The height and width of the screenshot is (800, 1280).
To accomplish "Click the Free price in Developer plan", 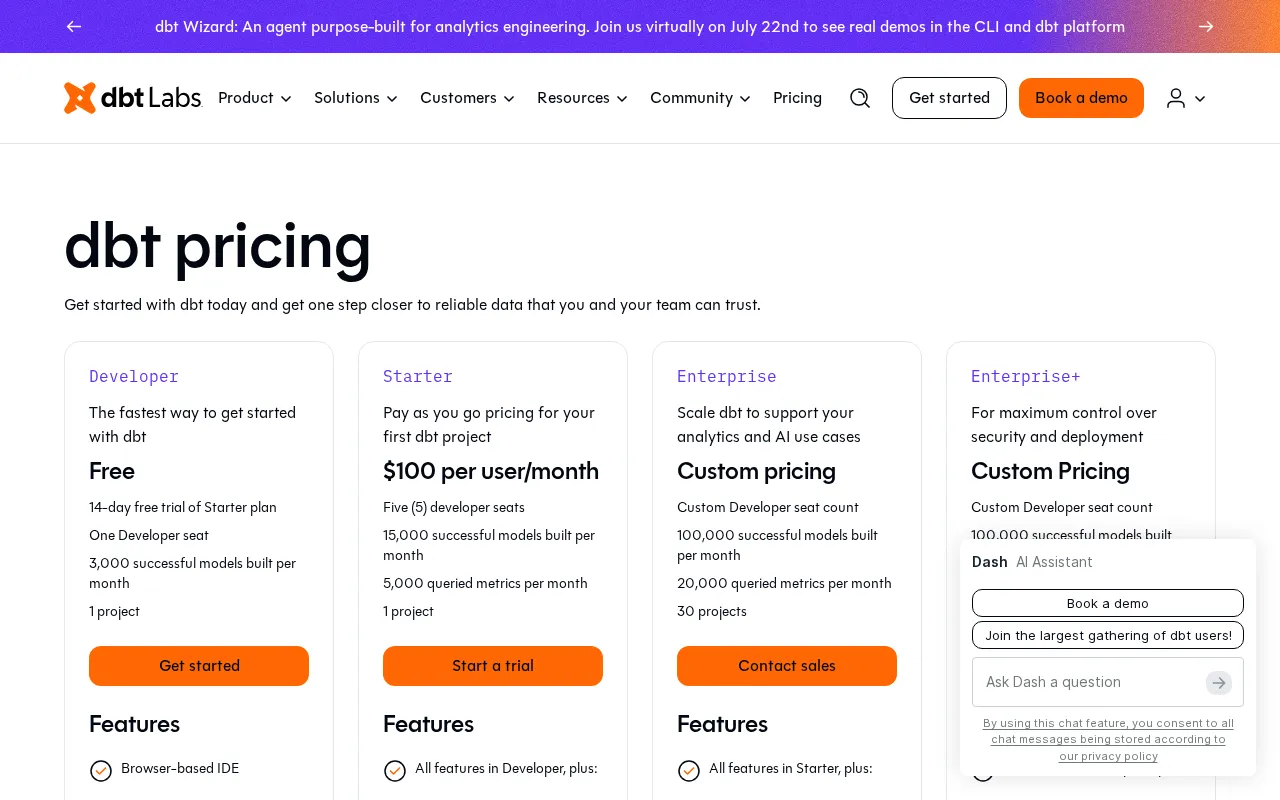I will pos(112,471).
